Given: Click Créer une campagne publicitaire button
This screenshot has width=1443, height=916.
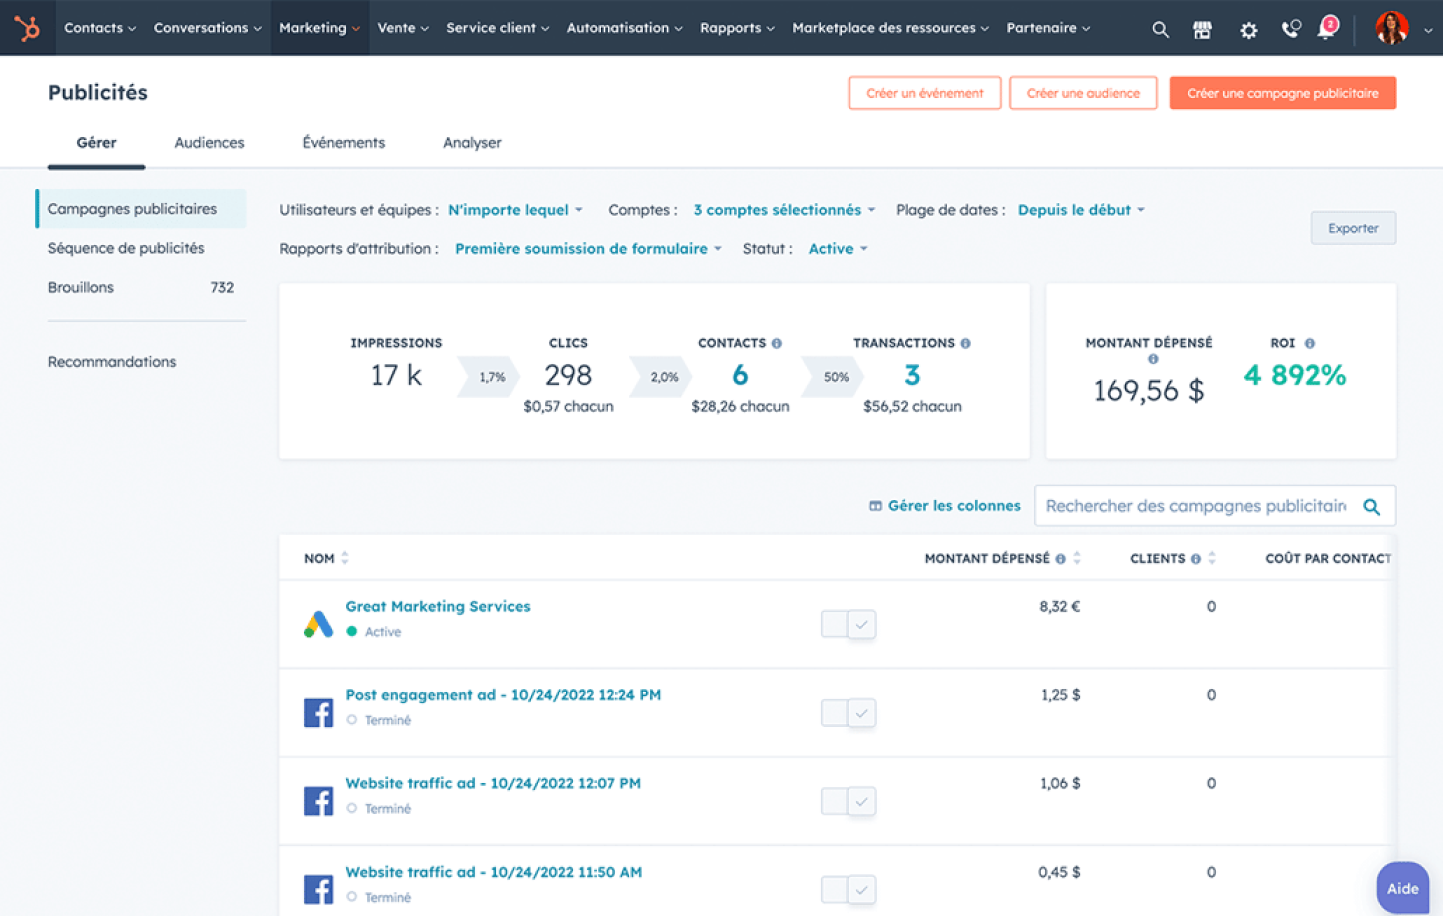Looking at the screenshot, I should [x=1282, y=93].
